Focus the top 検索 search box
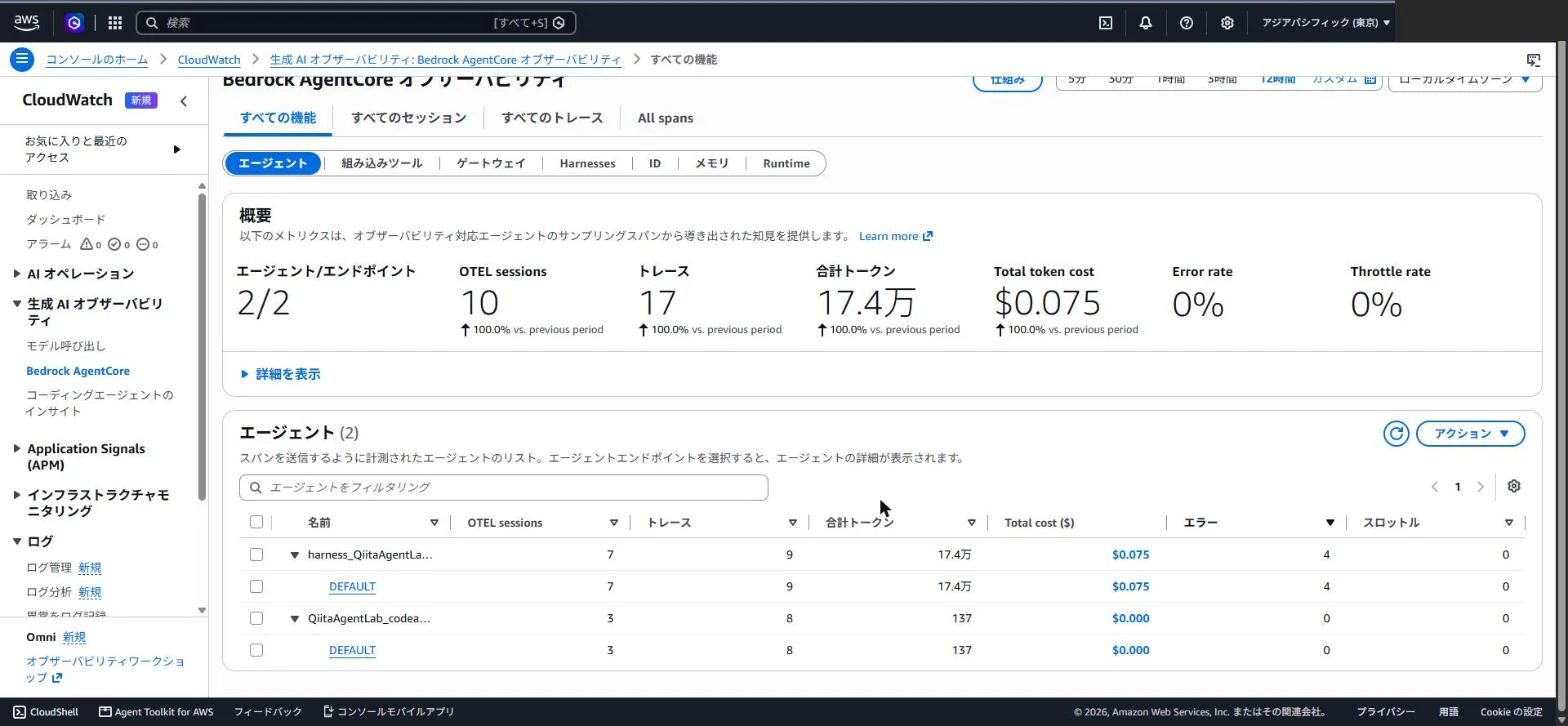This screenshot has height=726, width=1568. click(x=356, y=22)
